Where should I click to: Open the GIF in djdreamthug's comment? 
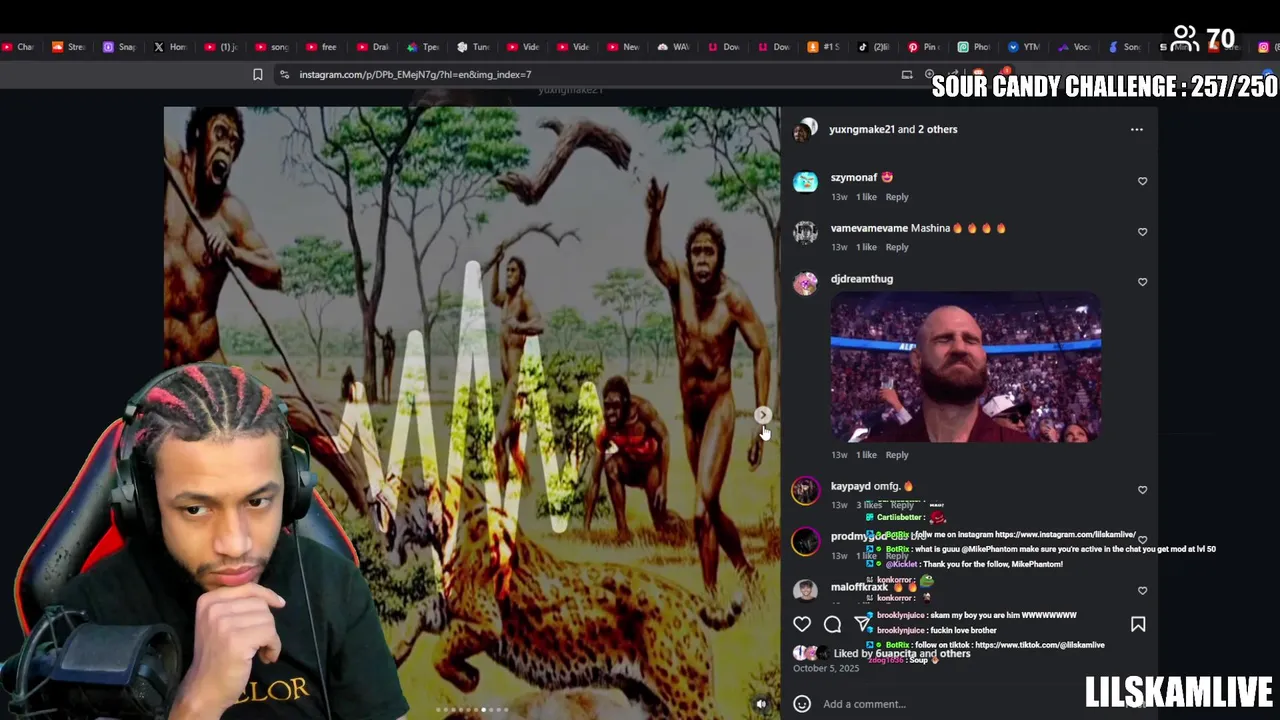point(966,367)
